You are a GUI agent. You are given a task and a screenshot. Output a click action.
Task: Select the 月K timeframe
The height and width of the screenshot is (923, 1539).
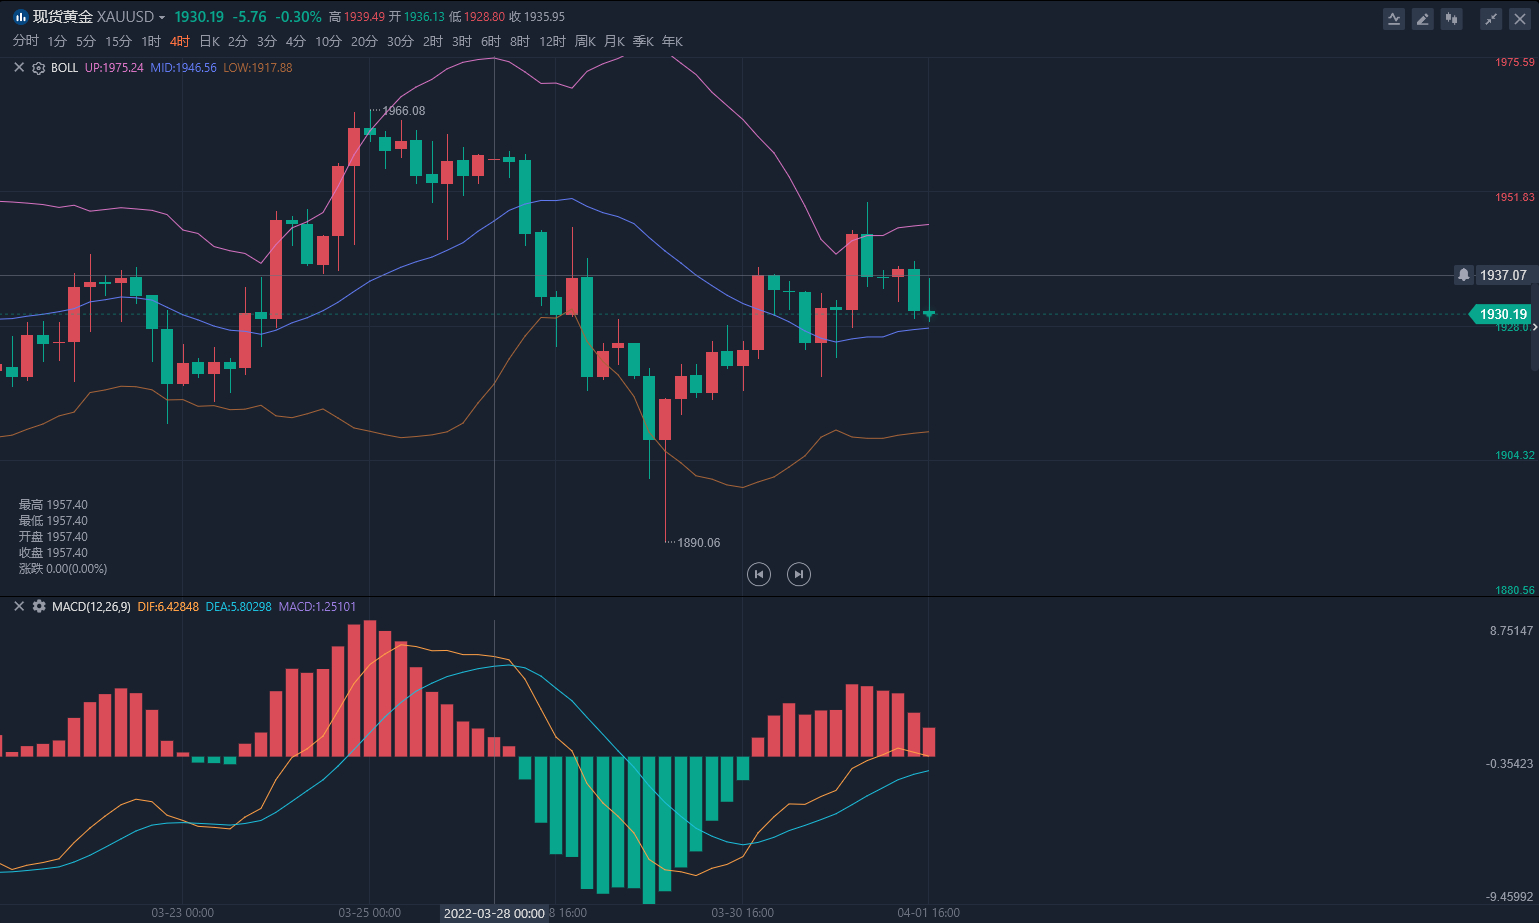614,41
